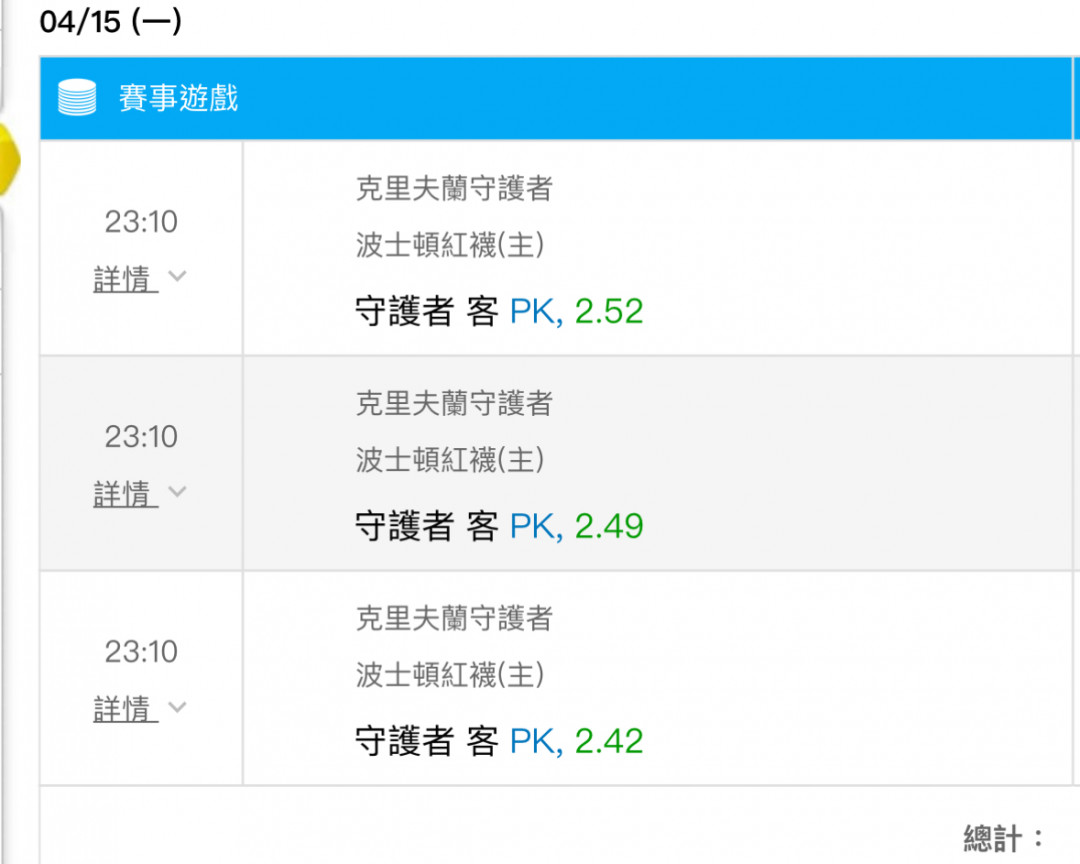Click 克里夫蘭守護者 team name in the second row

point(454,403)
